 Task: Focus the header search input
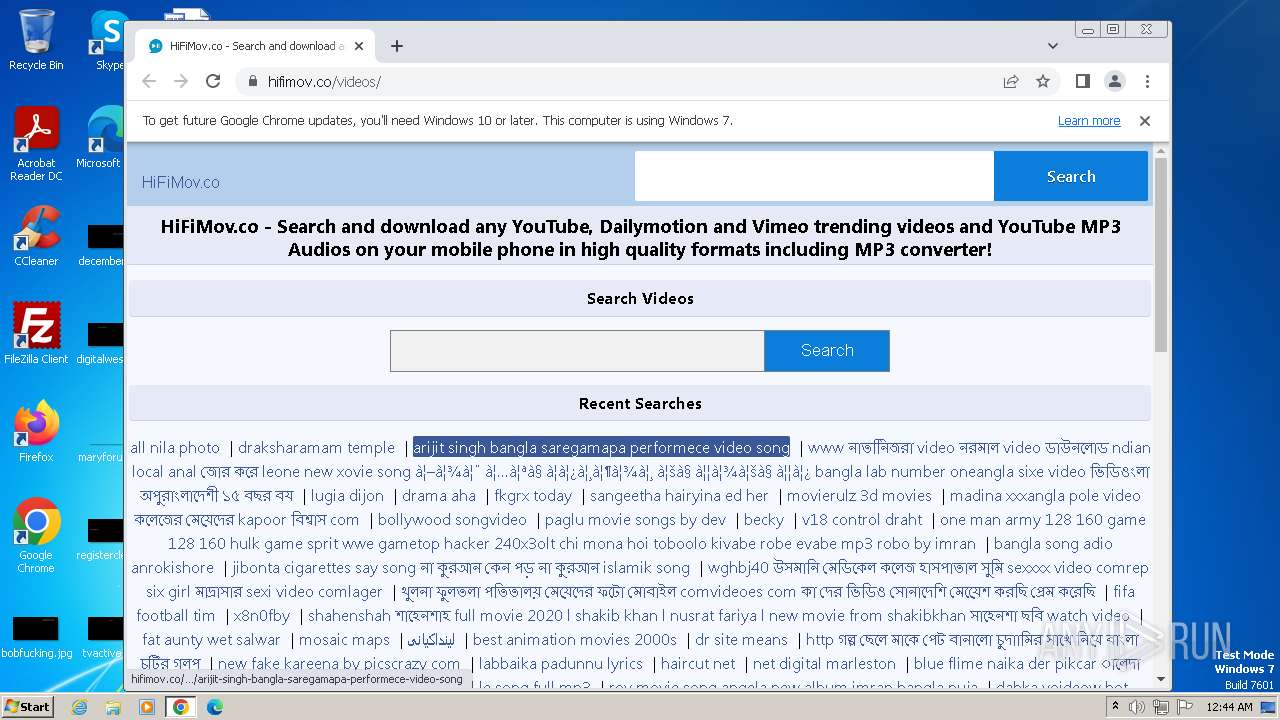coord(814,176)
